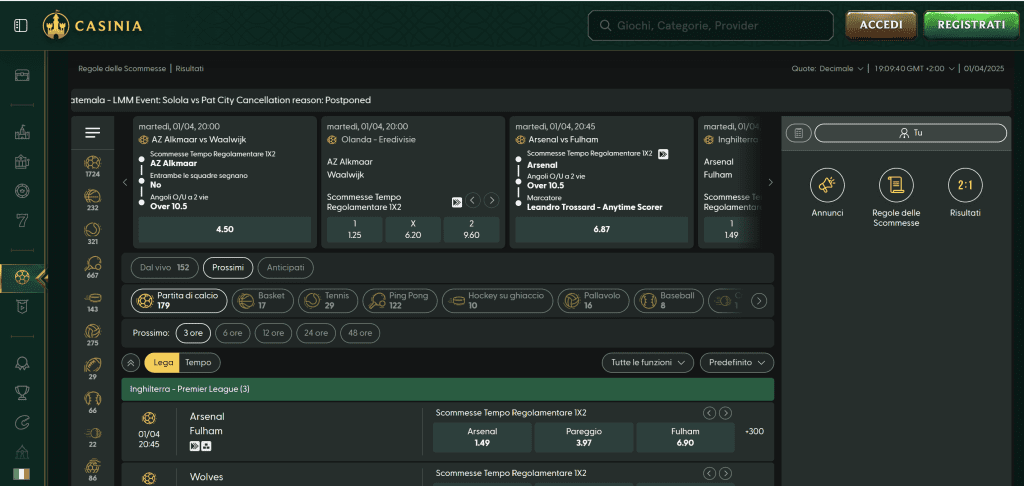1024x486 pixels.
Task: Open the GMT +2:00 timezone dropdown
Action: [914, 69]
